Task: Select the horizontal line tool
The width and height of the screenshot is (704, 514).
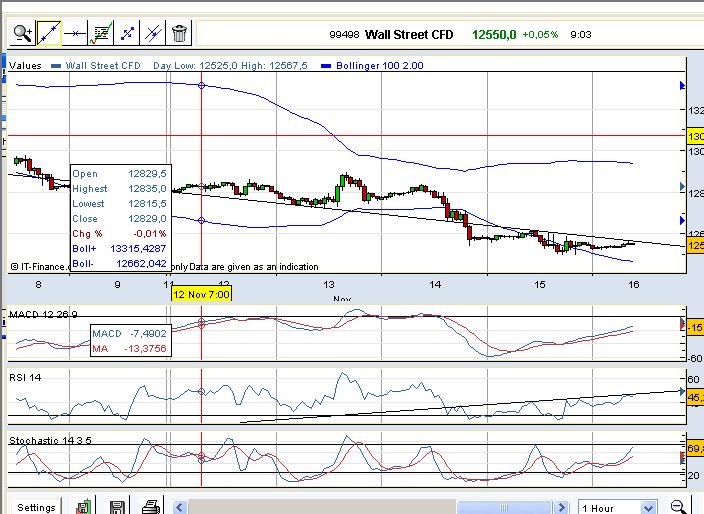Action: (75, 33)
